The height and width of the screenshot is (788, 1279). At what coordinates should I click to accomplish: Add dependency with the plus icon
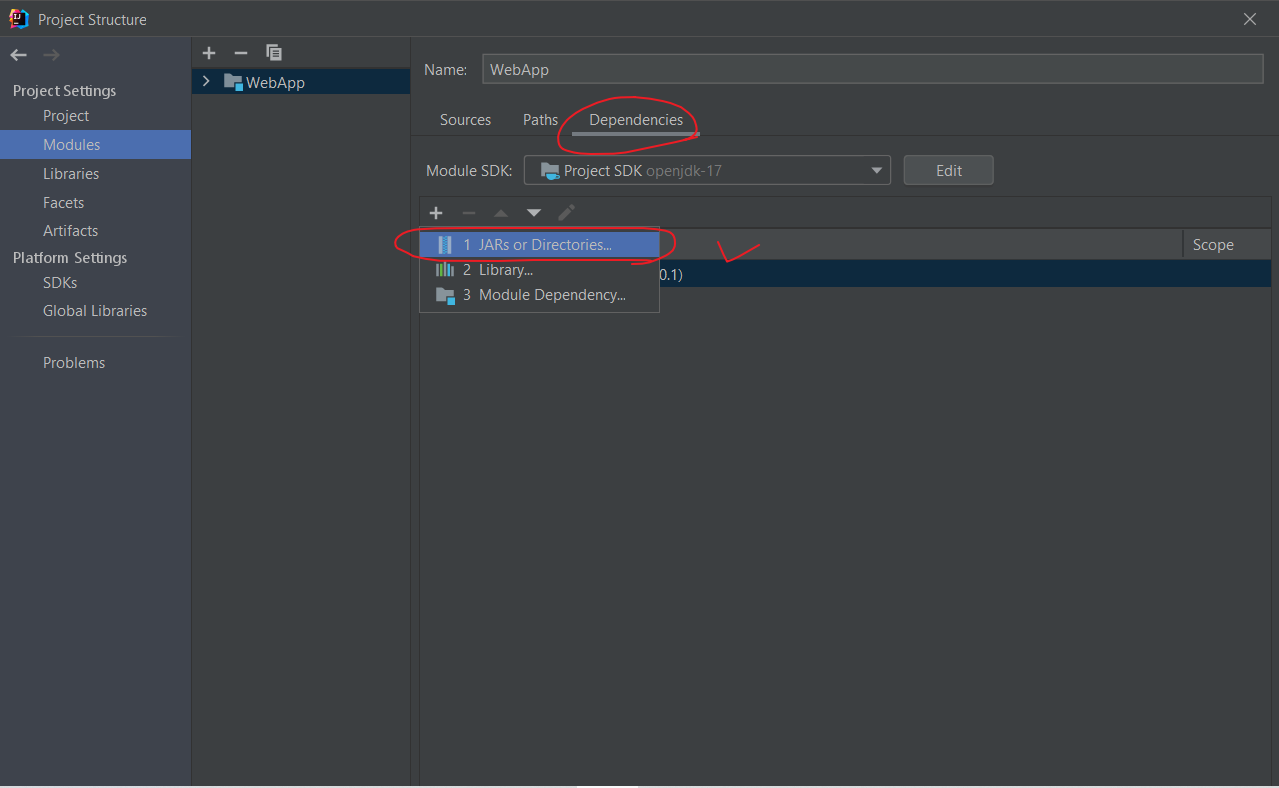436,213
